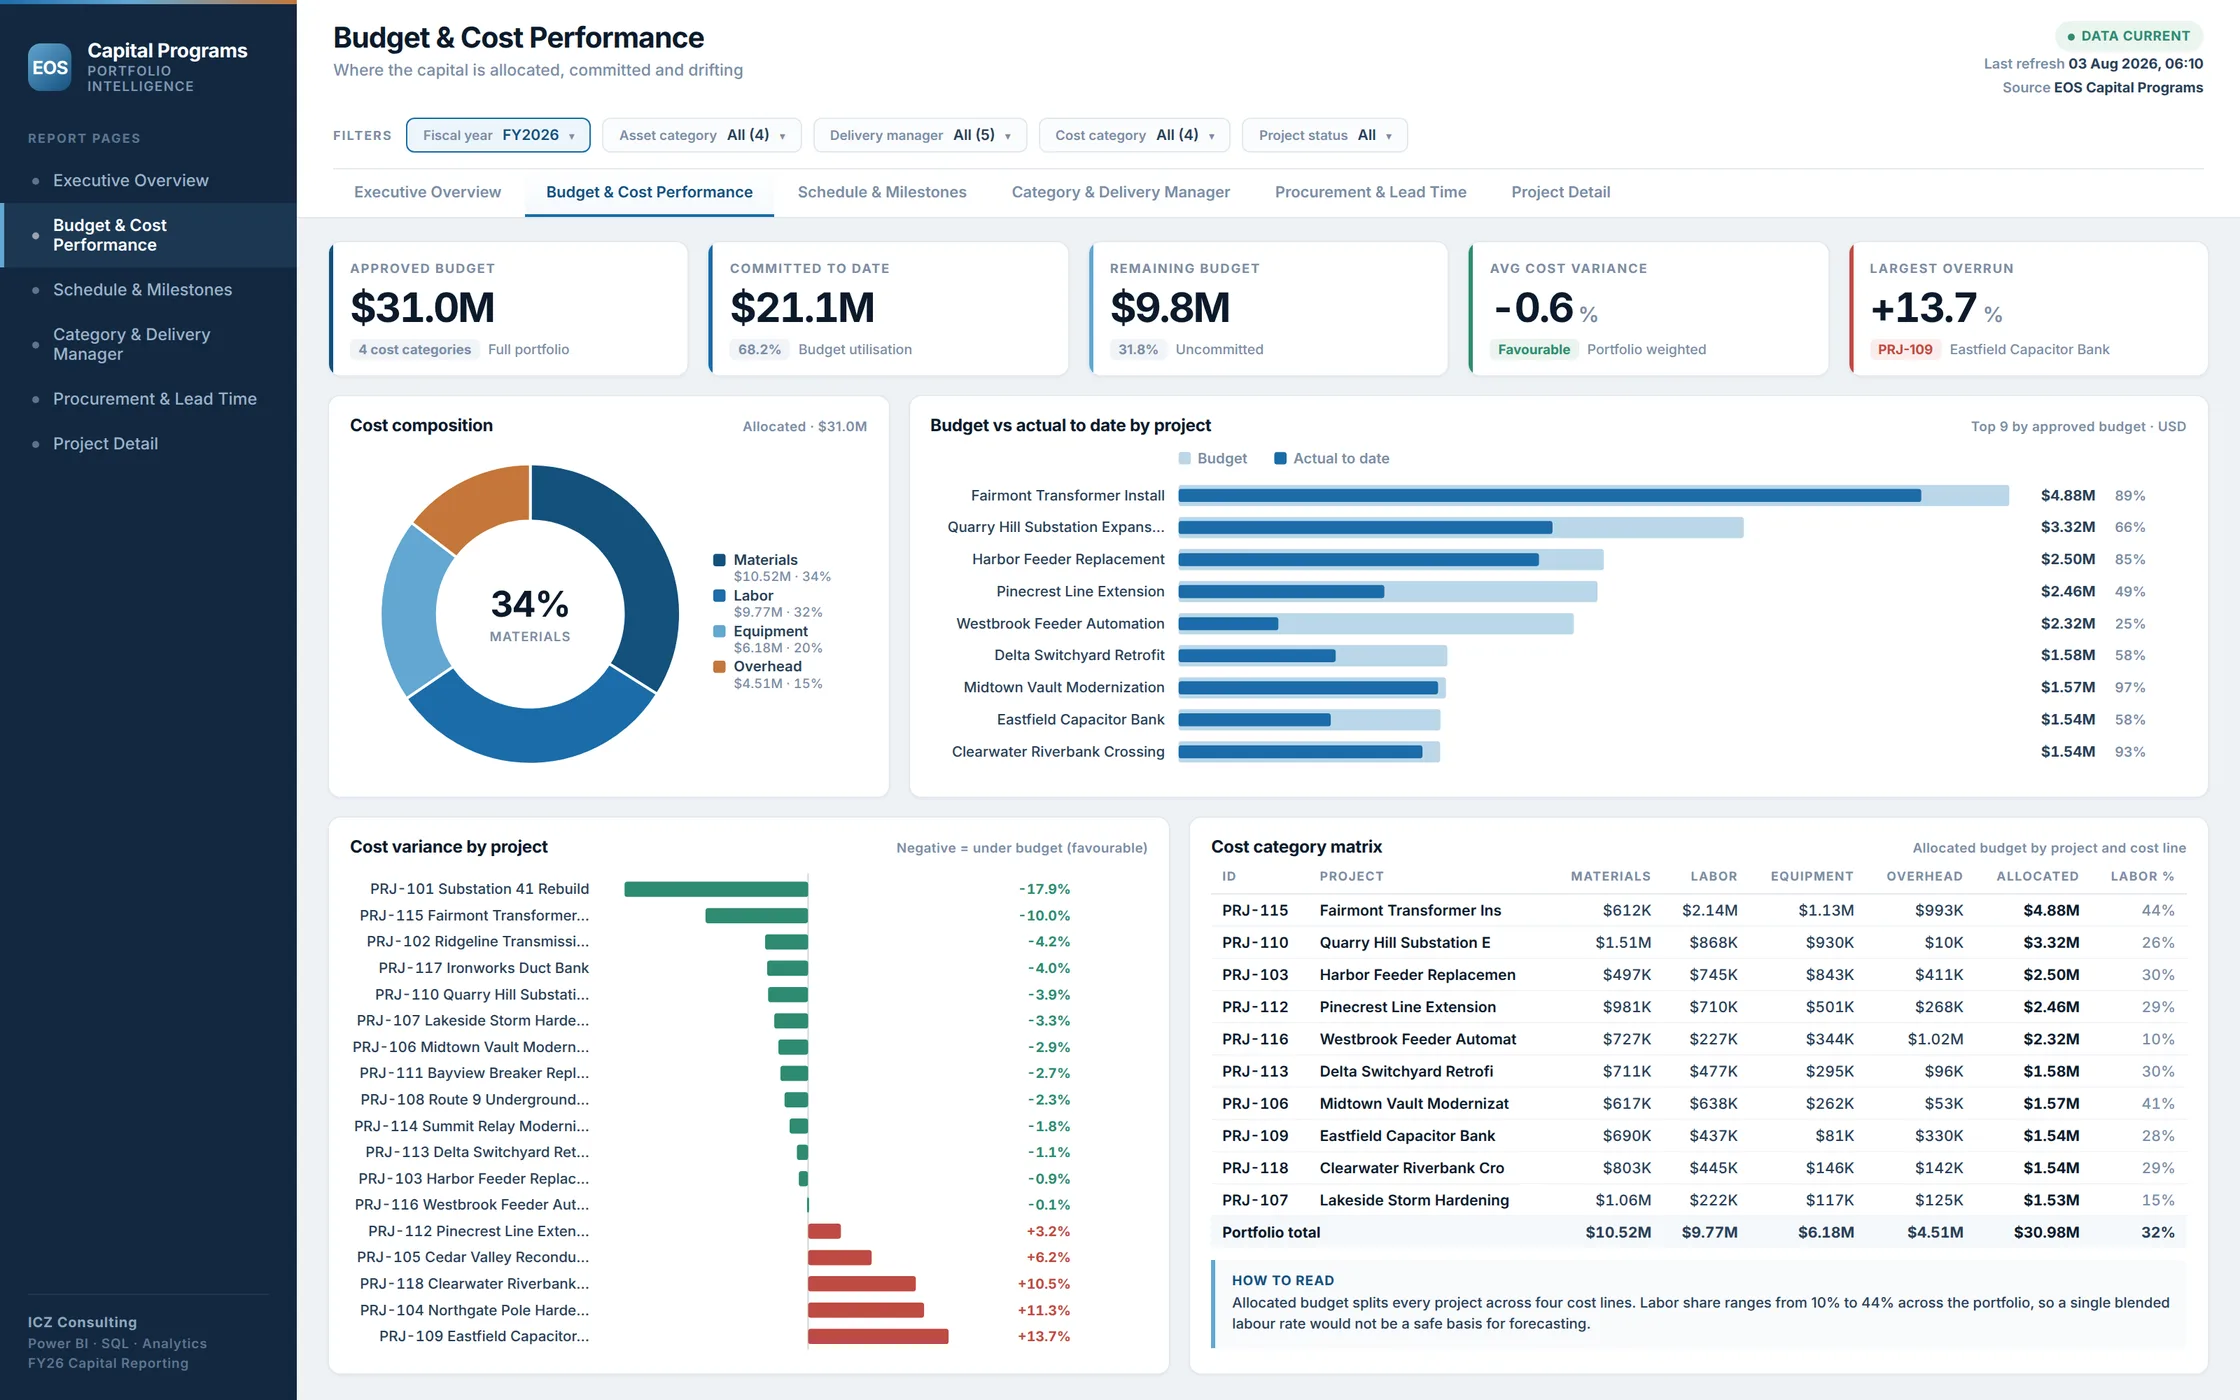Sort by the MATERIALS column header

pyautogui.click(x=1610, y=876)
